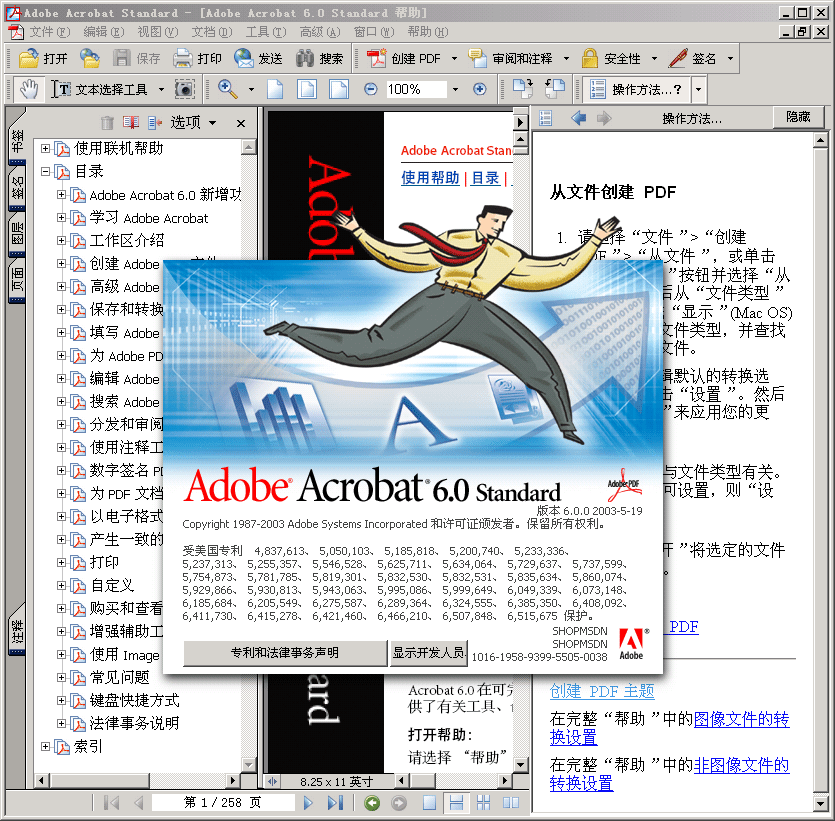Open the 创建 PDF 主题 link

(602, 691)
